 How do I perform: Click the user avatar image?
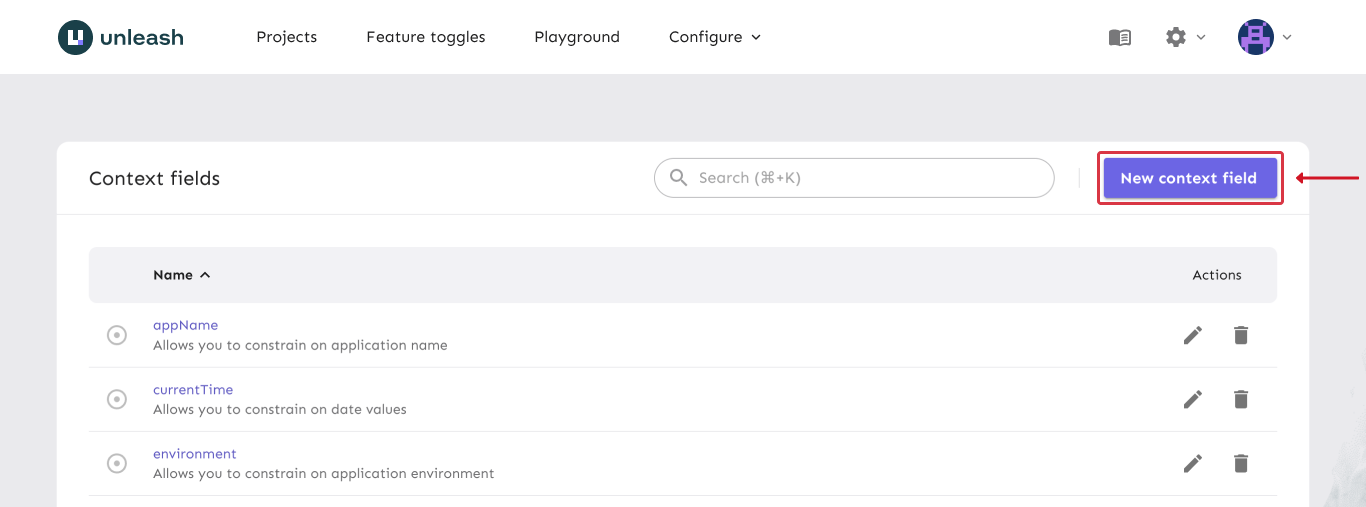1255,37
